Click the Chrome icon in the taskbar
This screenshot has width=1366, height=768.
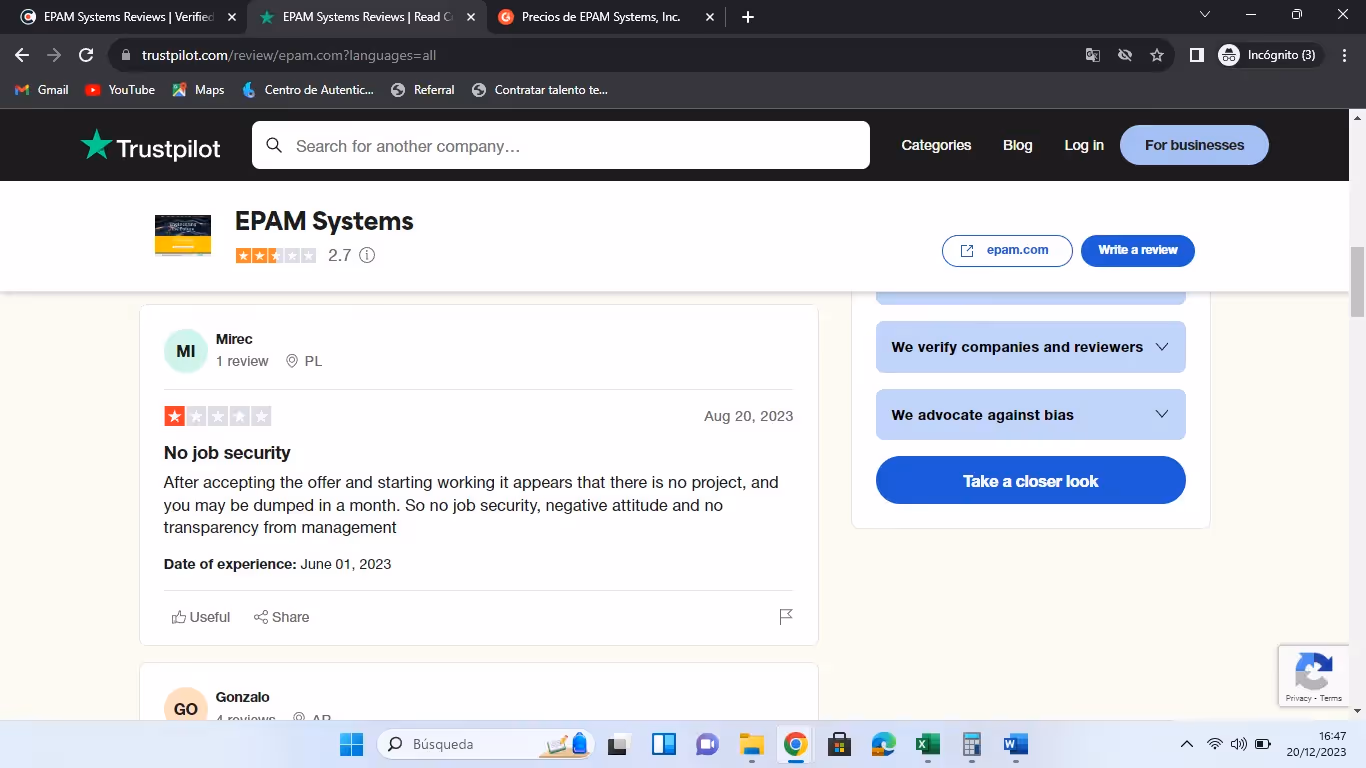point(795,744)
